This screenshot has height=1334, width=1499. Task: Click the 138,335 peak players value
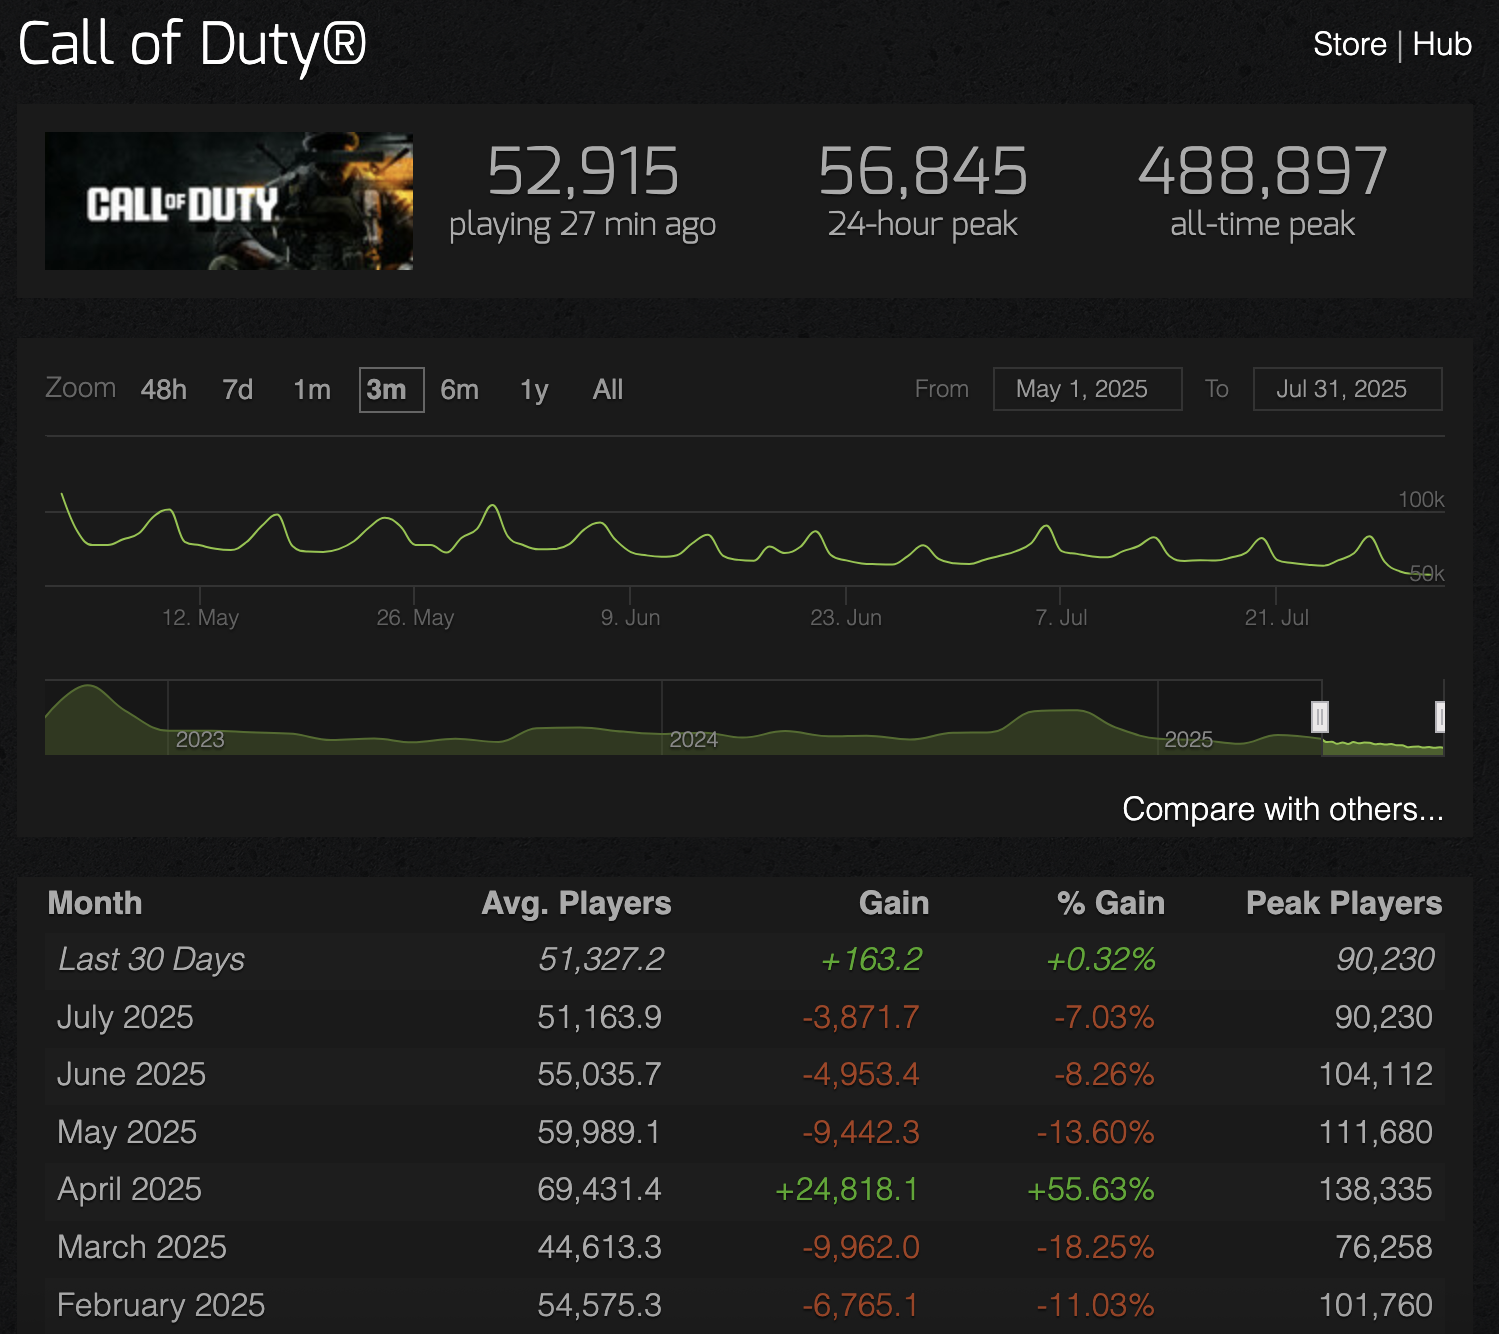click(x=1376, y=1189)
